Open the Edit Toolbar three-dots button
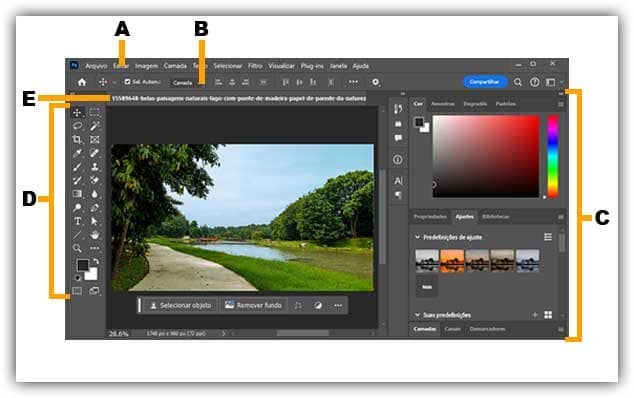Image resolution: width=634 pixels, height=398 pixels. pos(95,248)
